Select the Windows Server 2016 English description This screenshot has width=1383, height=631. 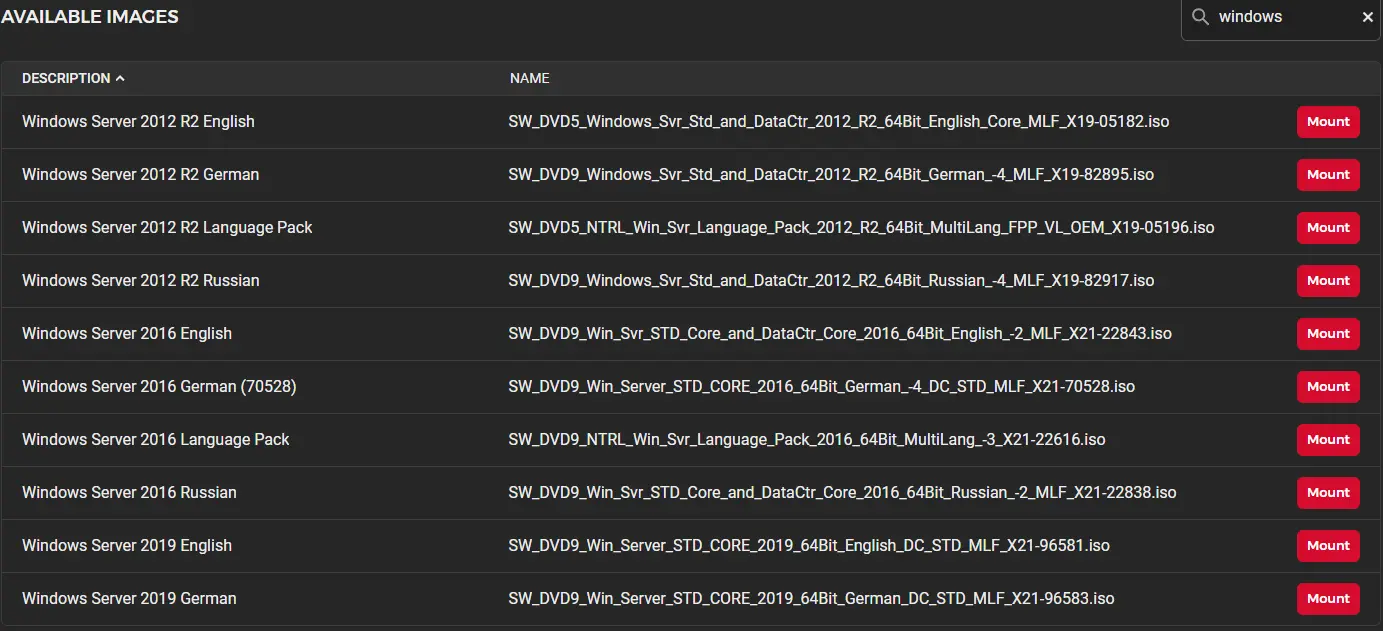click(x=127, y=333)
